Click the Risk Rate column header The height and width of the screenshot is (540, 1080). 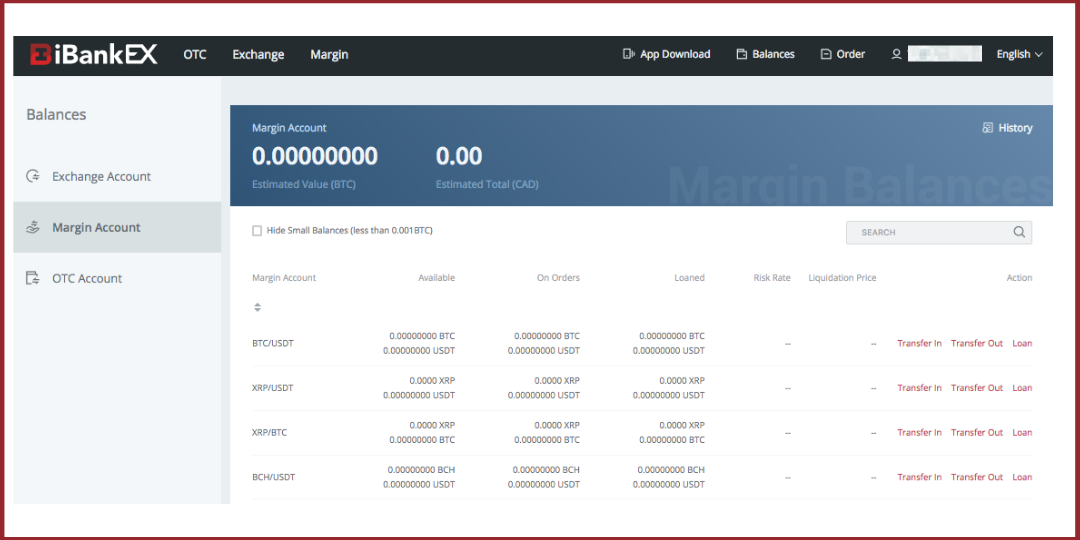pyautogui.click(x=772, y=278)
